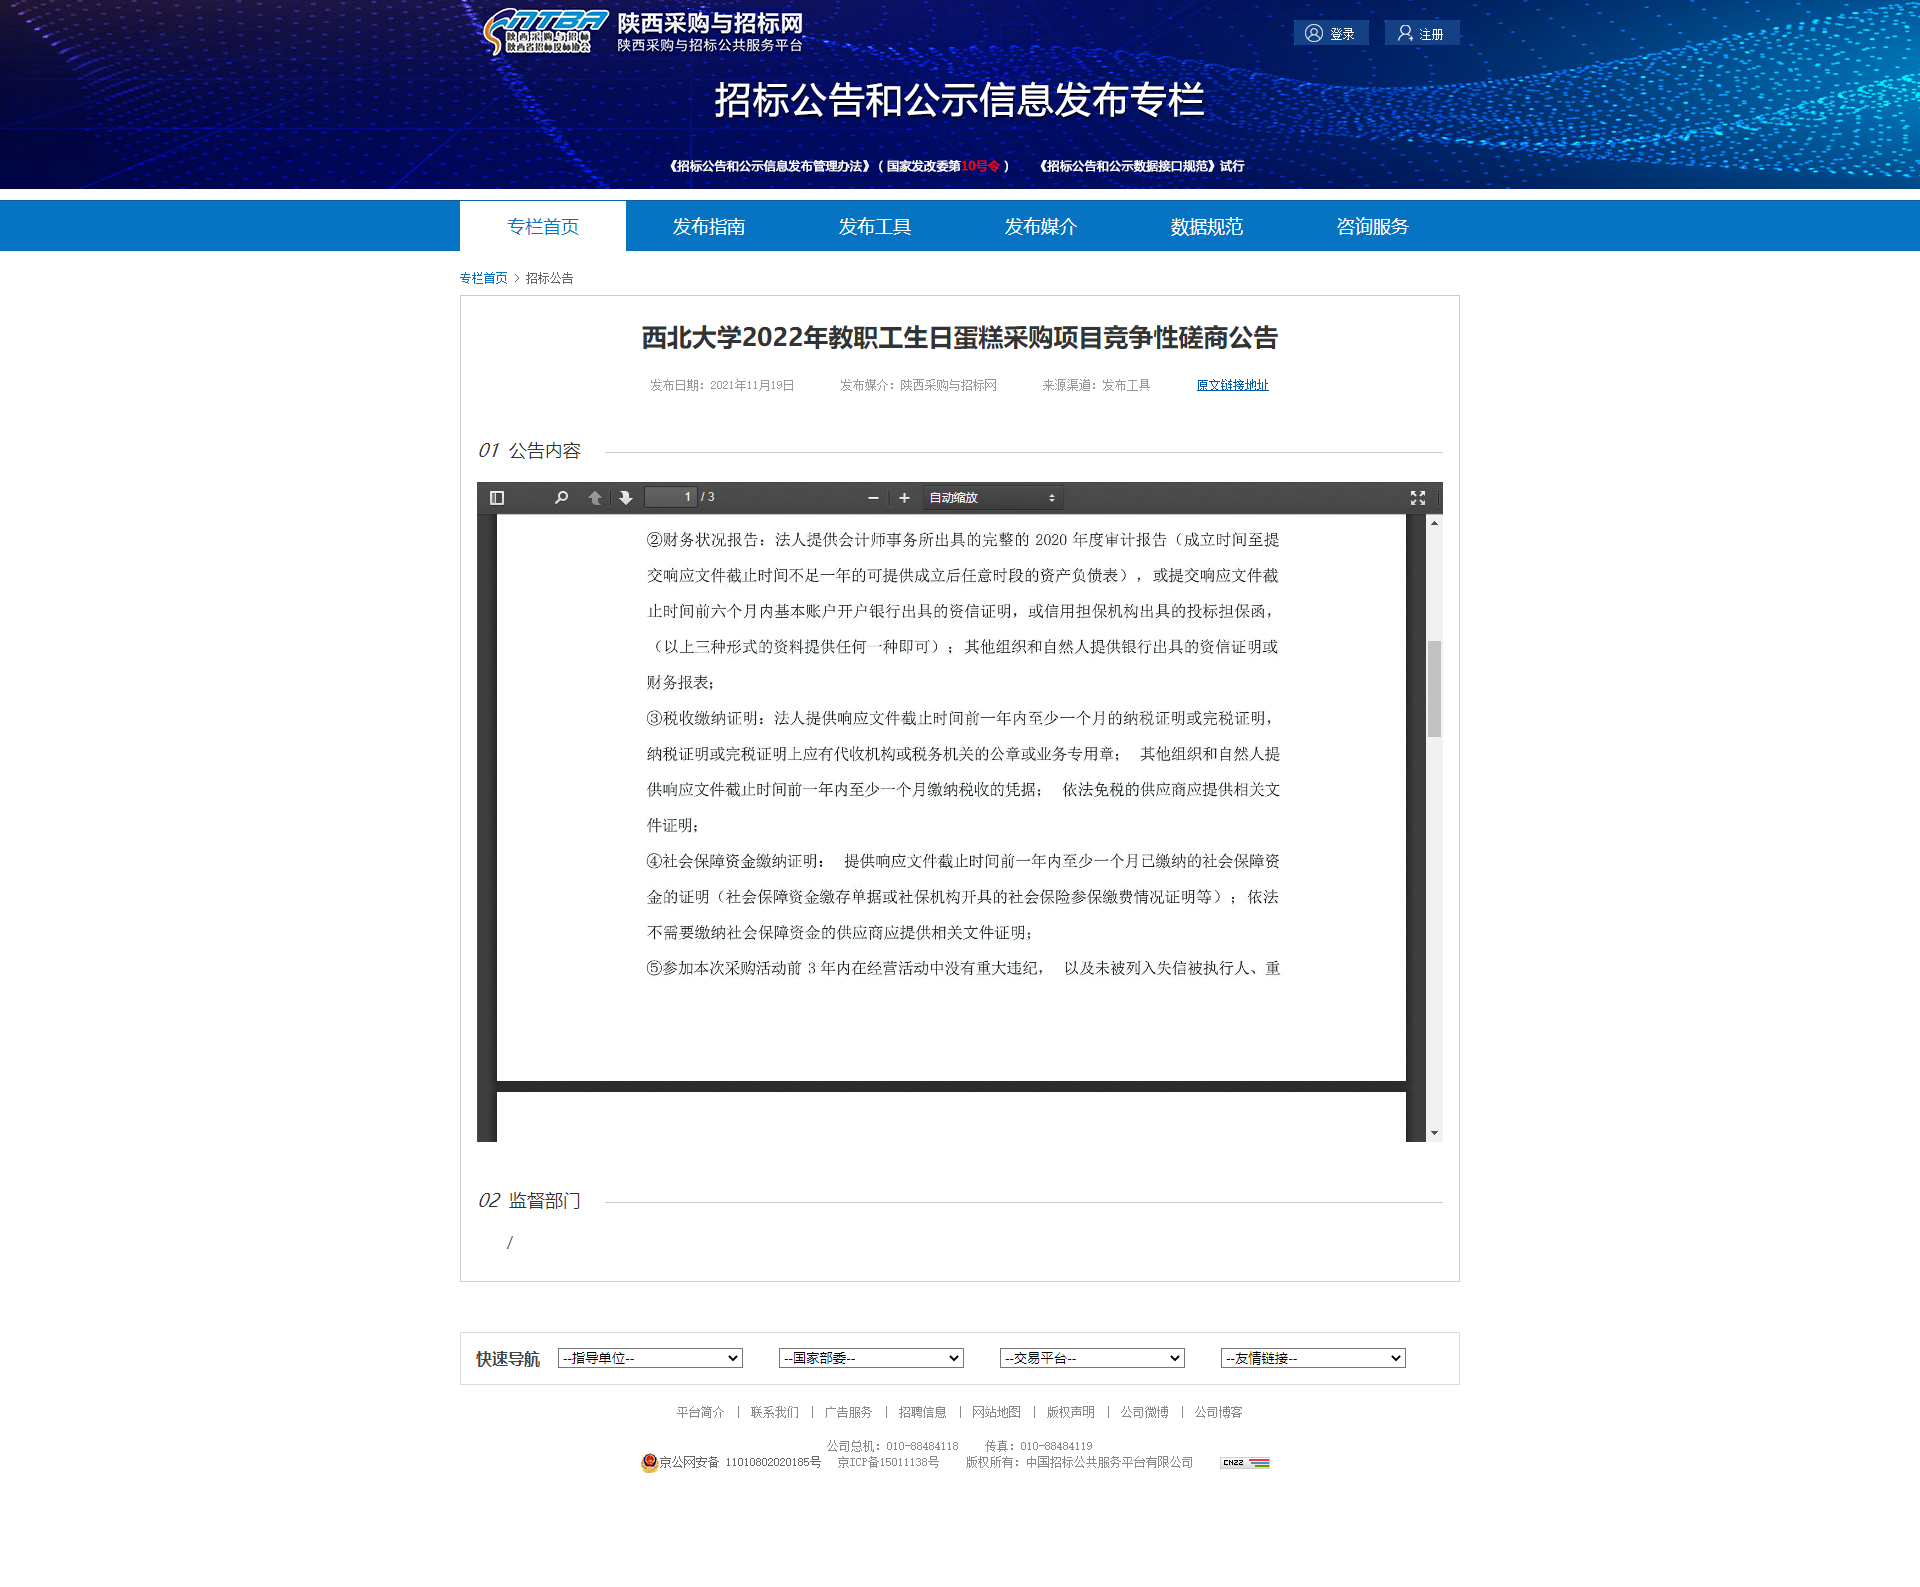Open the PDF find search icon
The width and height of the screenshot is (1920, 1587).
(x=561, y=498)
